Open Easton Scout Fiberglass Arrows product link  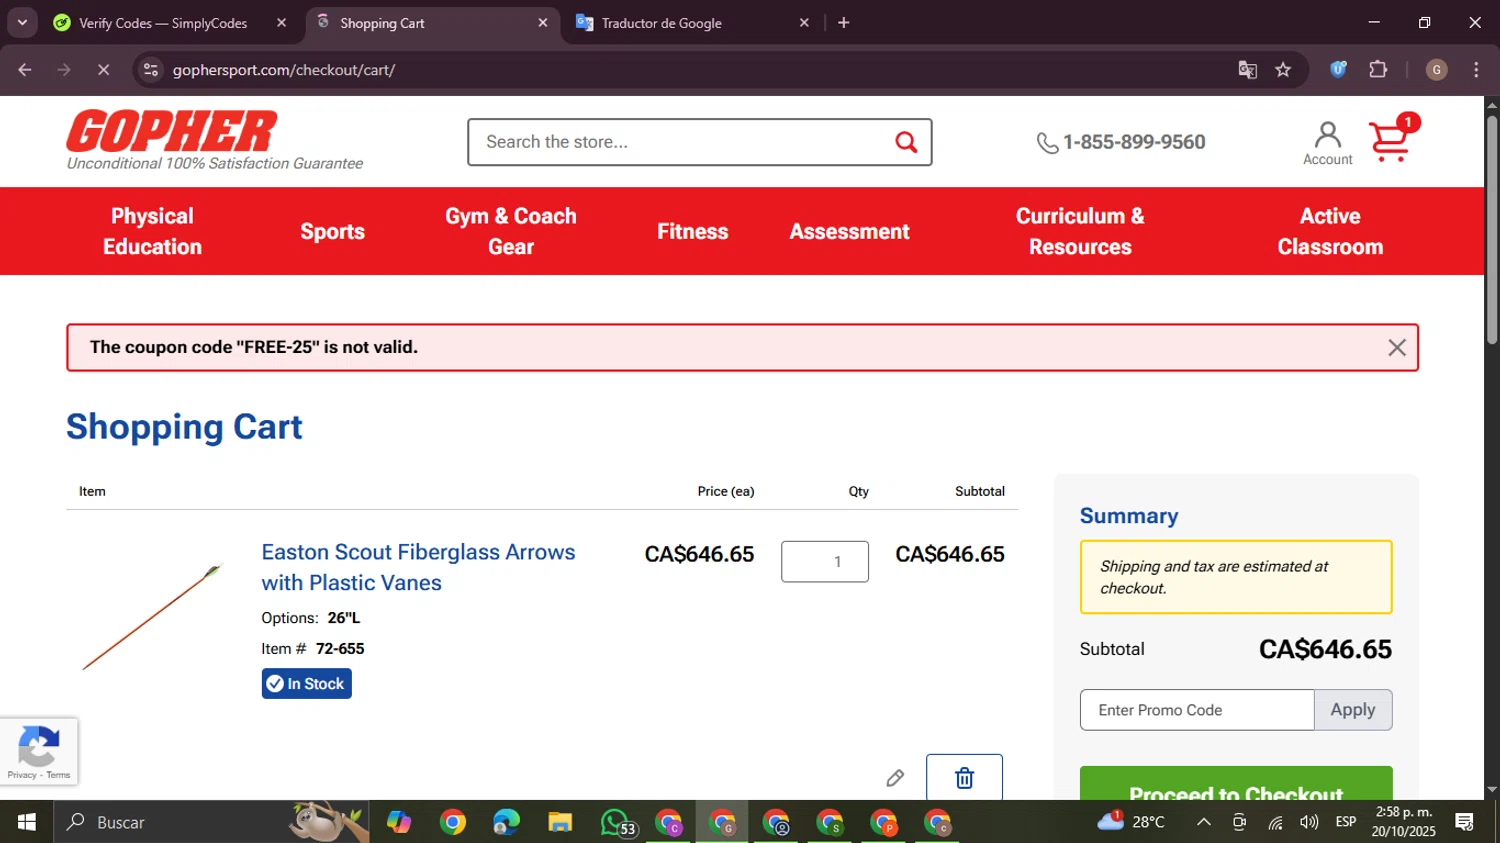click(x=418, y=567)
